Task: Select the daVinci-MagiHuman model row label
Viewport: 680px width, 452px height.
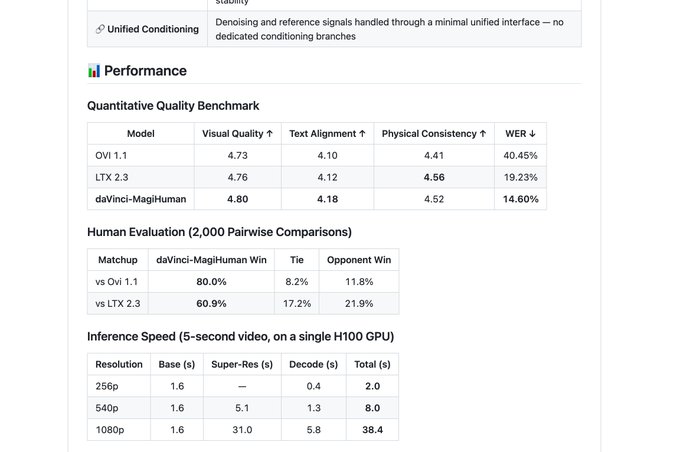Action: pos(141,199)
